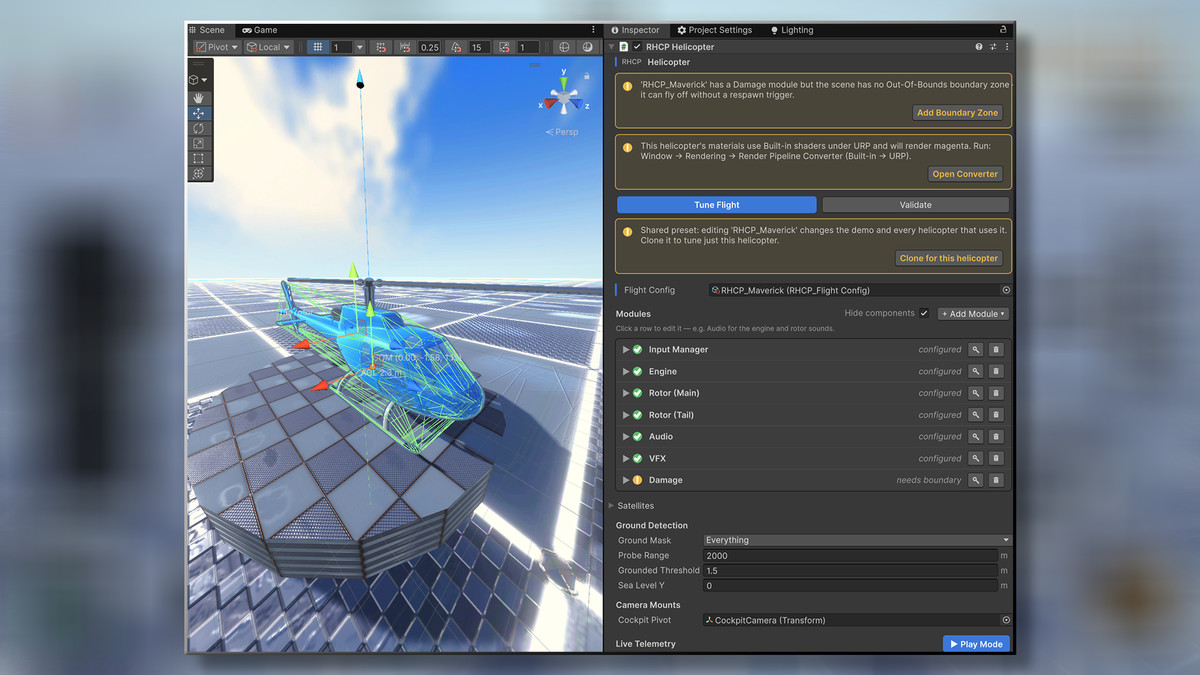Open the Project Settings tab
The width and height of the screenshot is (1200, 675).
[x=715, y=30]
